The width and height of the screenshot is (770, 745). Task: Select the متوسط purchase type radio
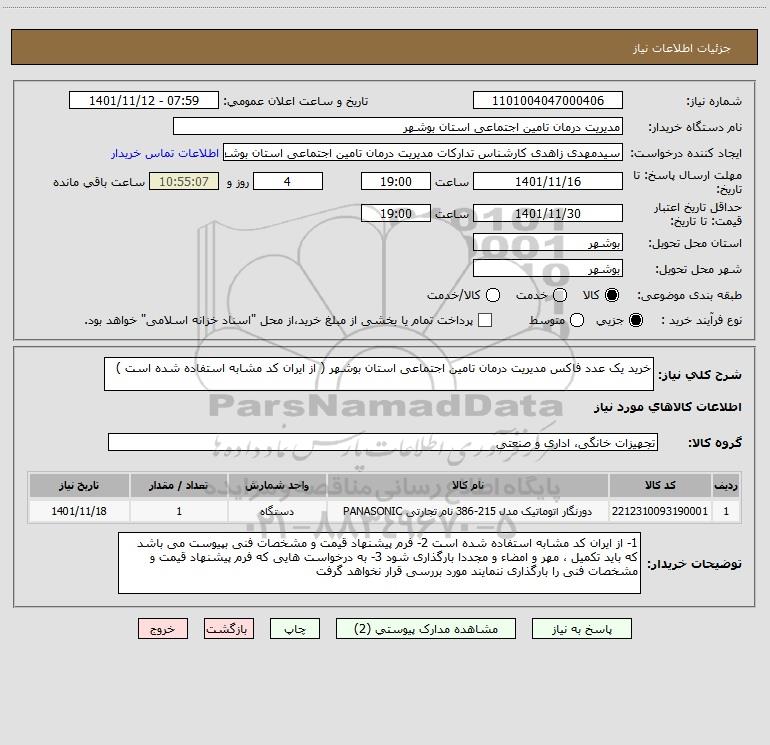577,320
